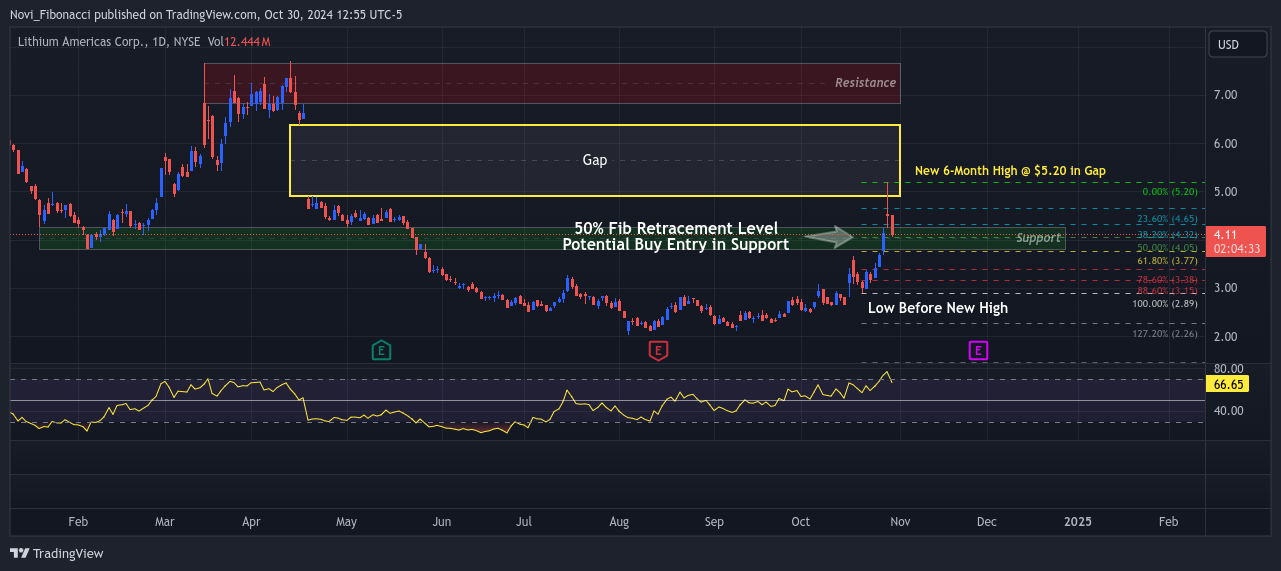Click the purple earnings E marker
The height and width of the screenshot is (571, 1281).
(x=978, y=350)
